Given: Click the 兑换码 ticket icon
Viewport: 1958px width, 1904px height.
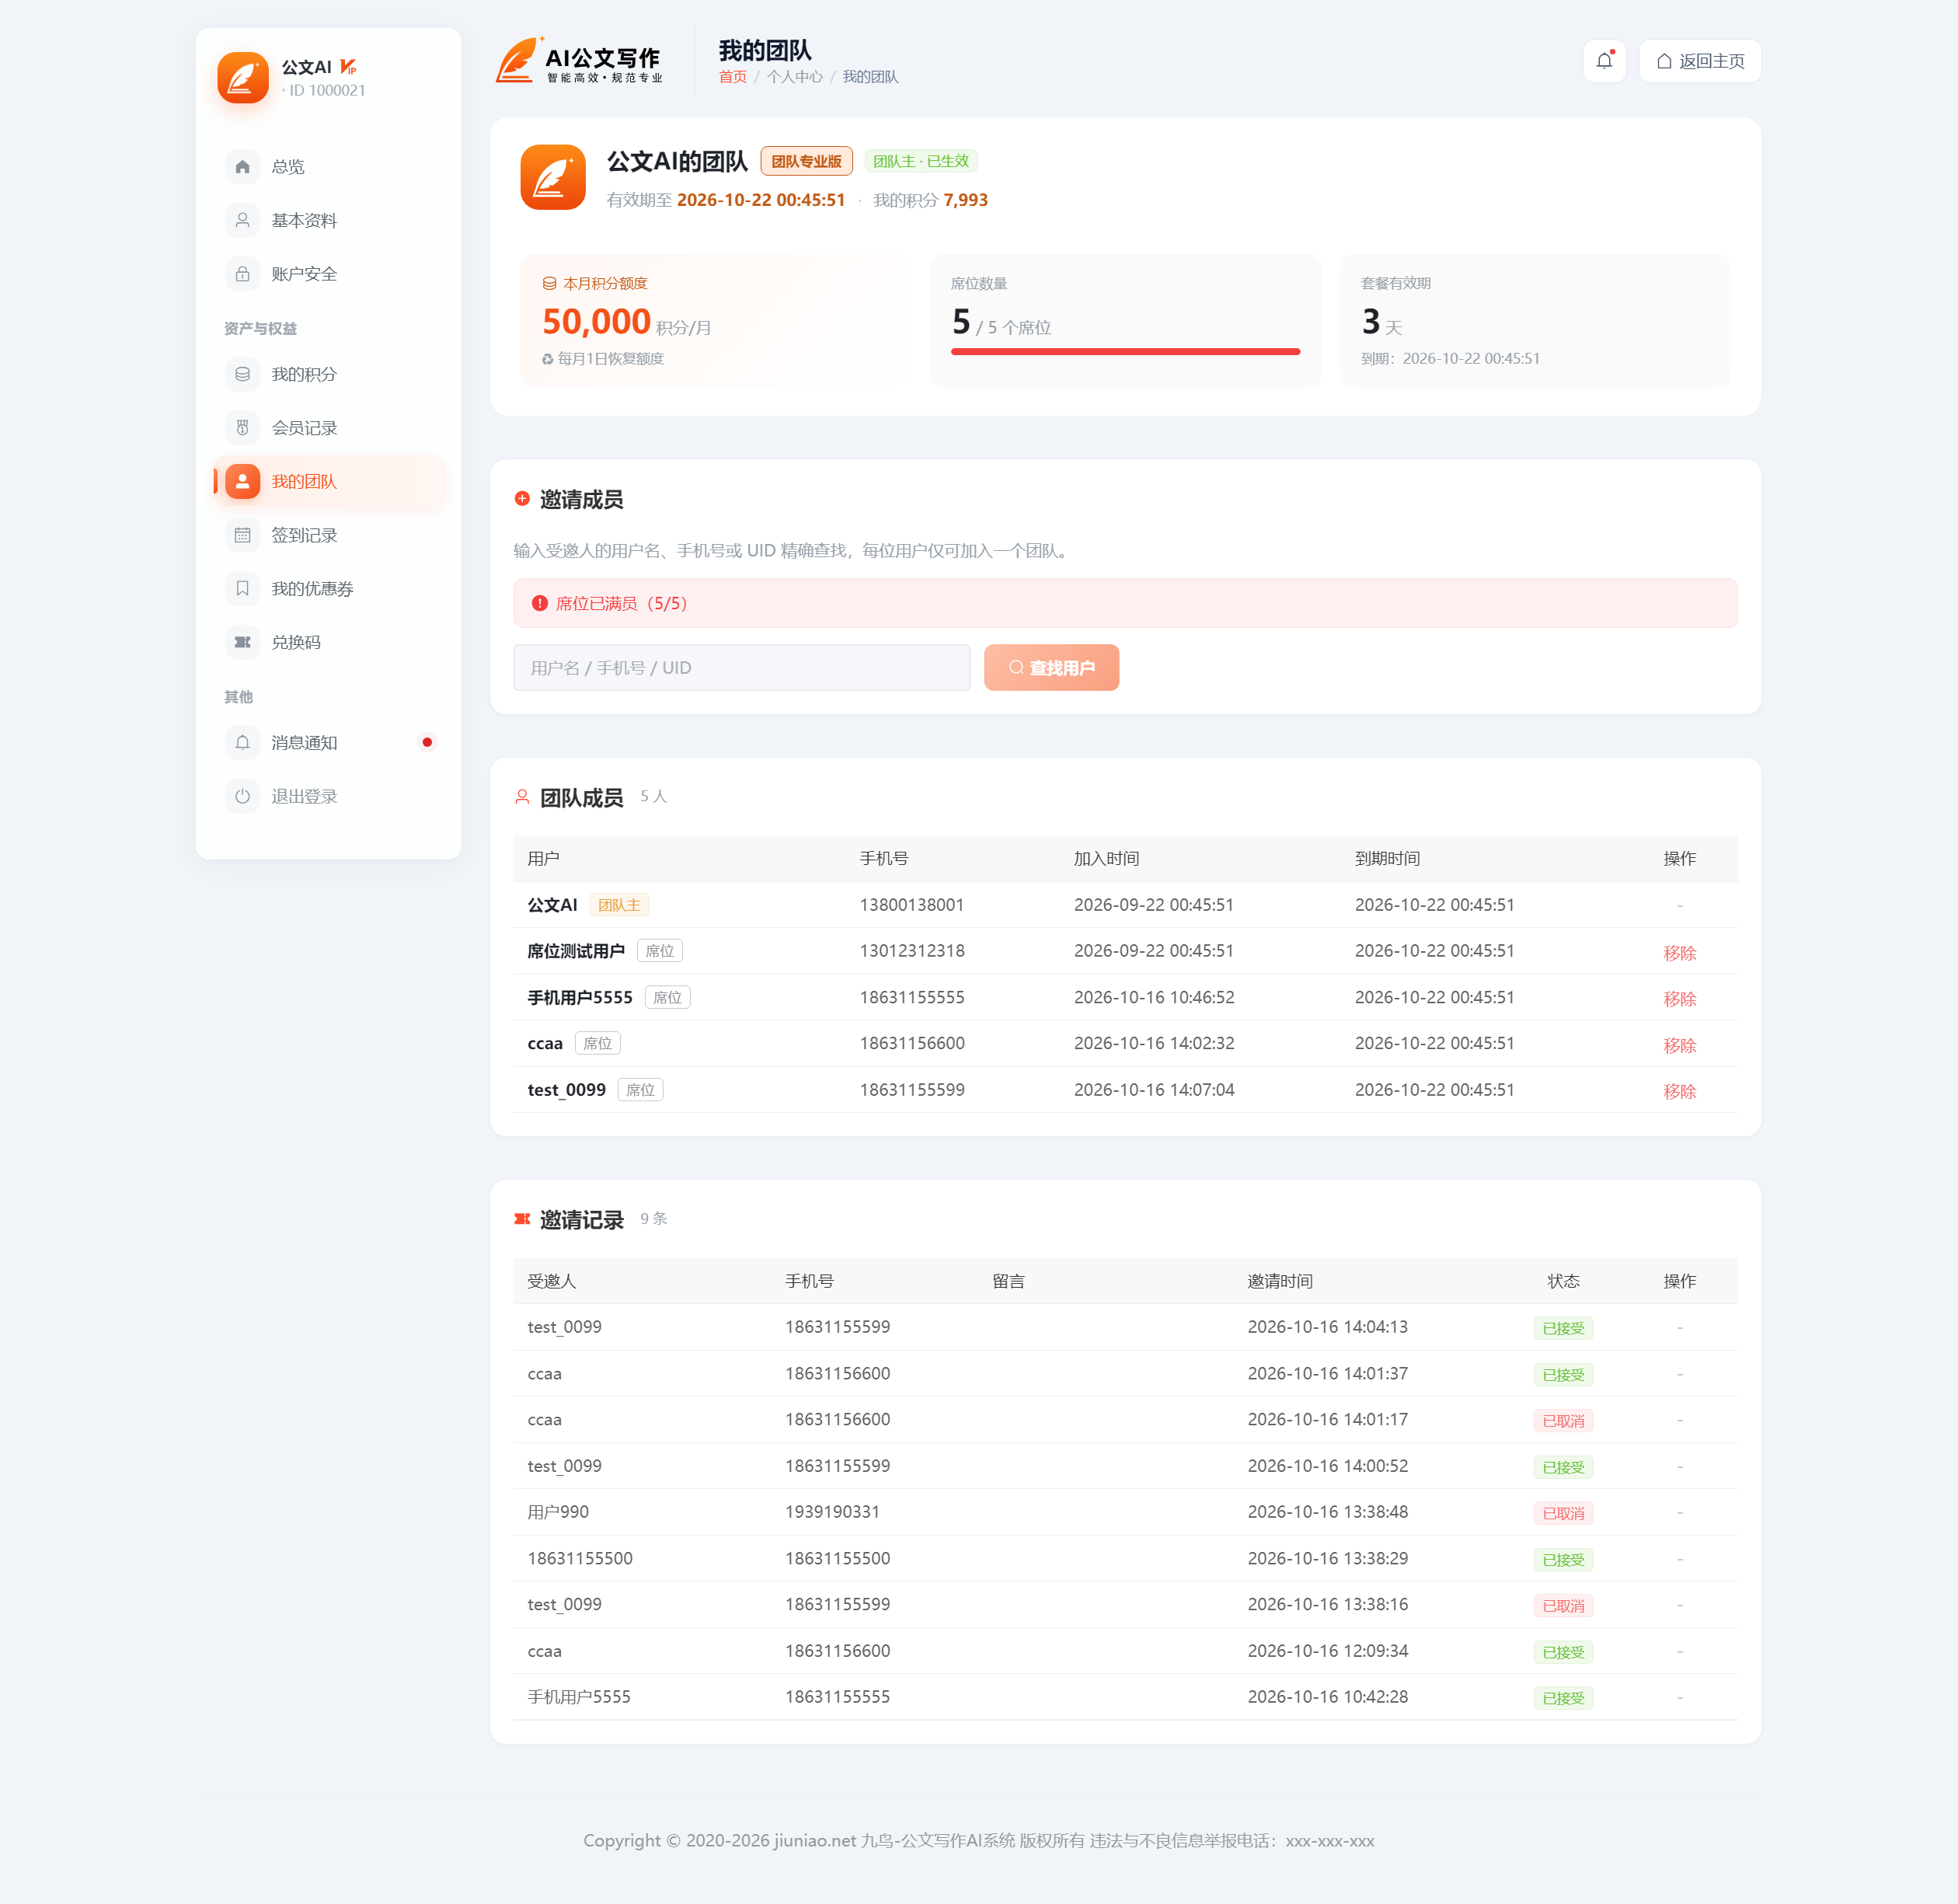Looking at the screenshot, I should coord(242,642).
